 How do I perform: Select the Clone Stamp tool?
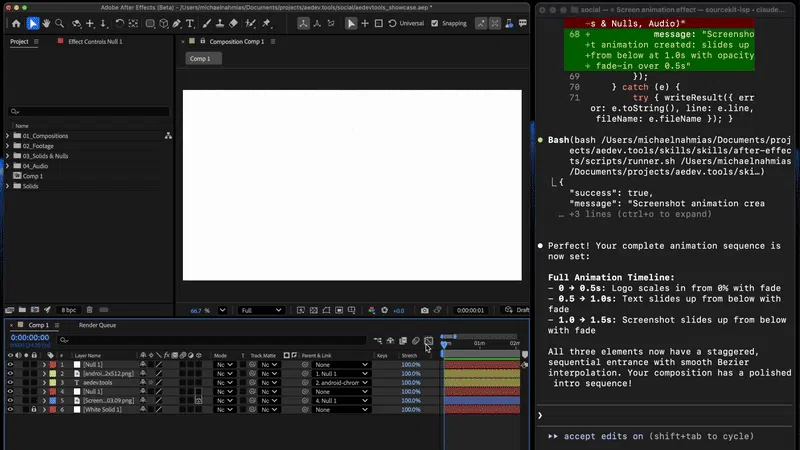pyautogui.click(x=220, y=23)
